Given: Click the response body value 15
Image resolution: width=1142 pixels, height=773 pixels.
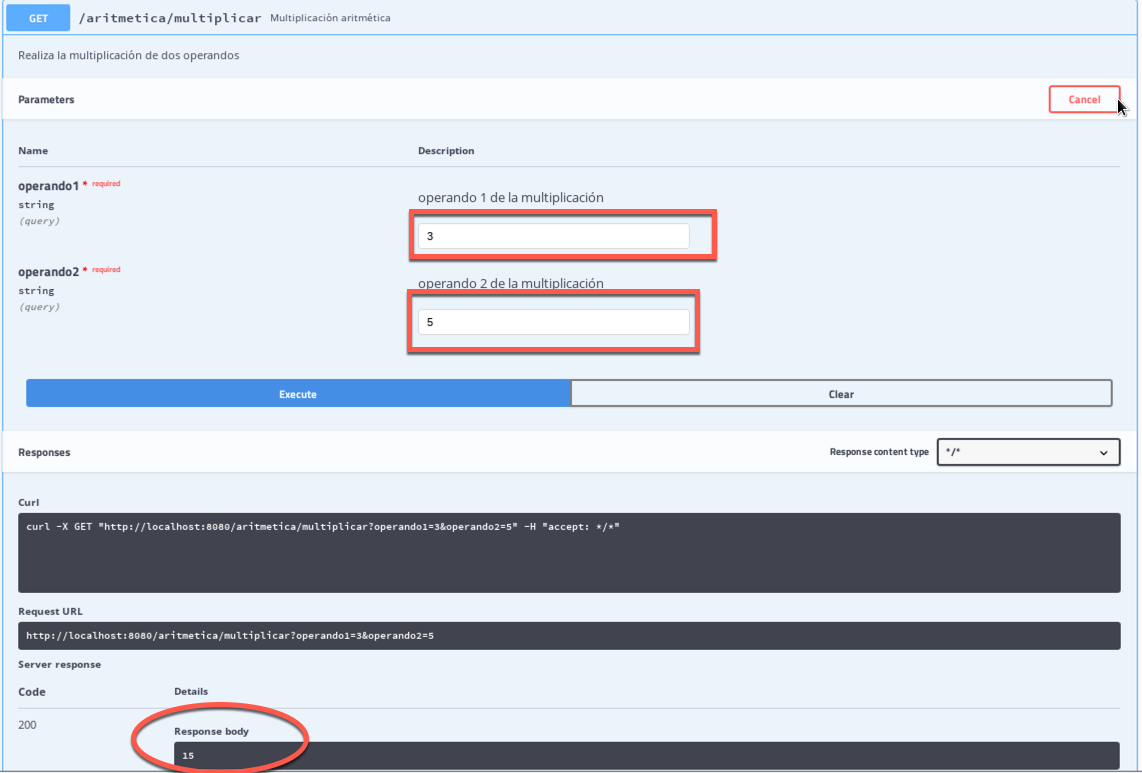Looking at the screenshot, I should [189, 756].
